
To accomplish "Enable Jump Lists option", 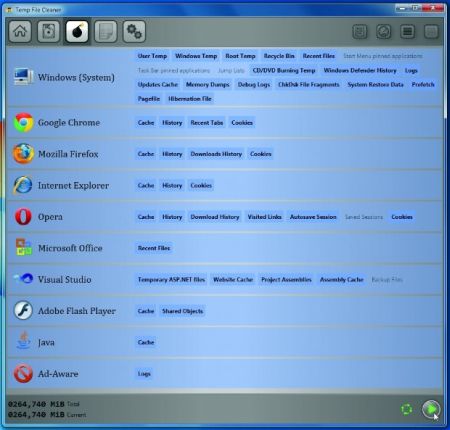I will coord(231,70).
